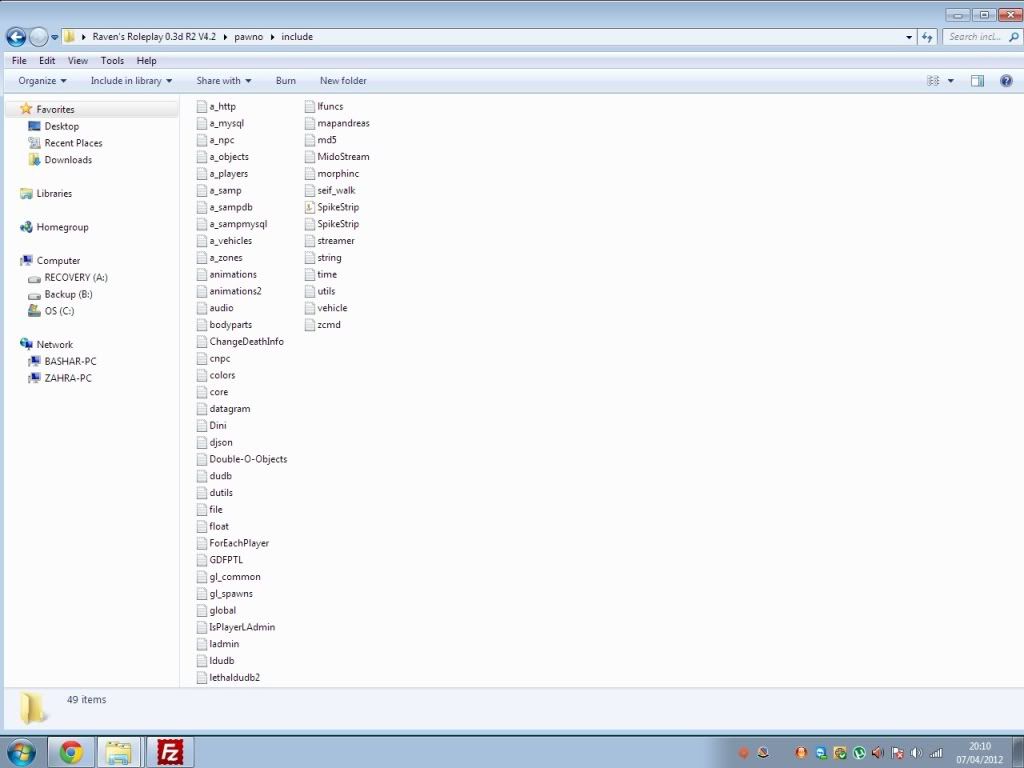
Task: Click the volume speaker tray icon
Action: (916, 753)
